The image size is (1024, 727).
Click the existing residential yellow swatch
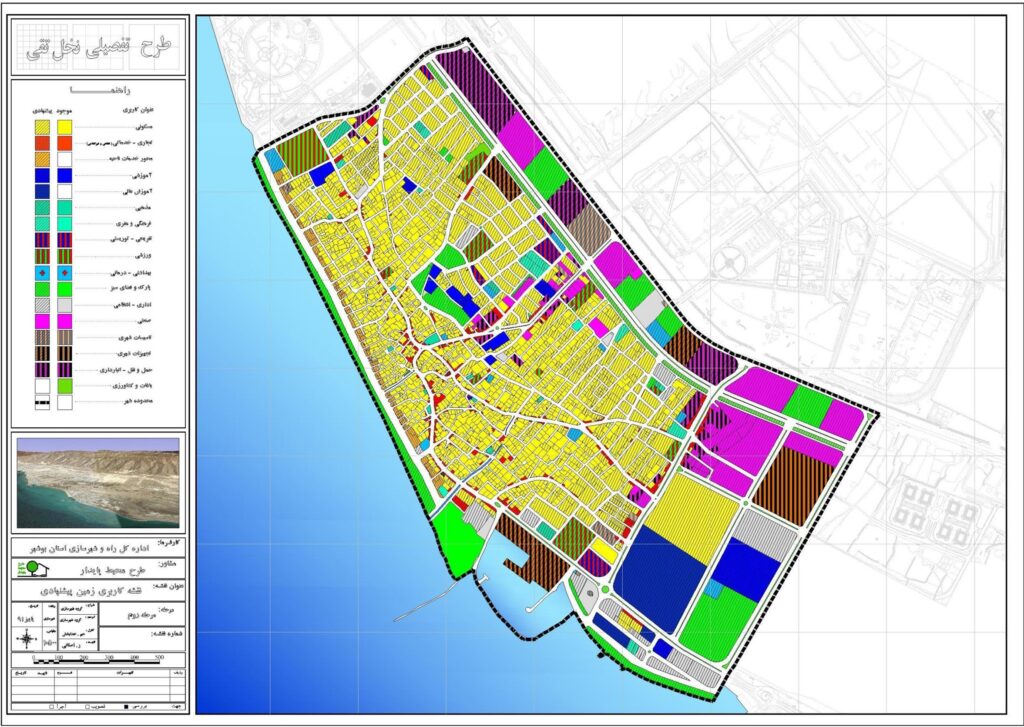(x=65, y=127)
